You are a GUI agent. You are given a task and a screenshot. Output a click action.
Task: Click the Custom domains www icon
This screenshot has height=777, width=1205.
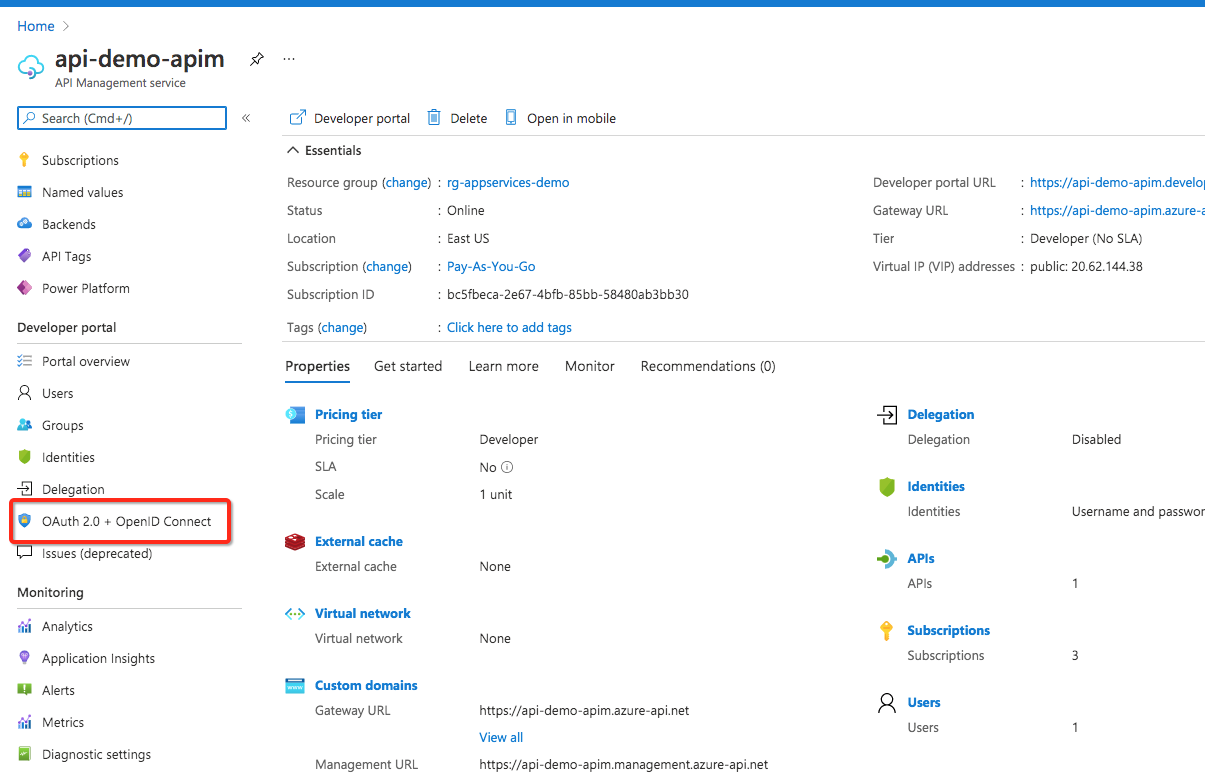295,686
